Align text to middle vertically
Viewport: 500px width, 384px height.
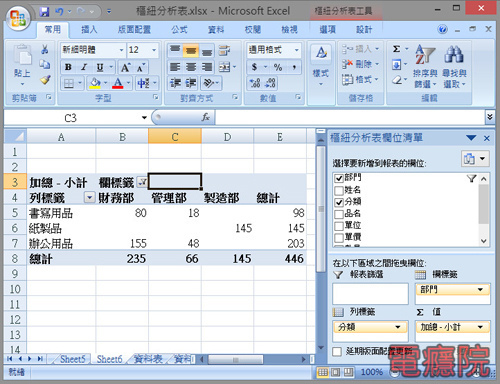pyautogui.click(x=191, y=50)
